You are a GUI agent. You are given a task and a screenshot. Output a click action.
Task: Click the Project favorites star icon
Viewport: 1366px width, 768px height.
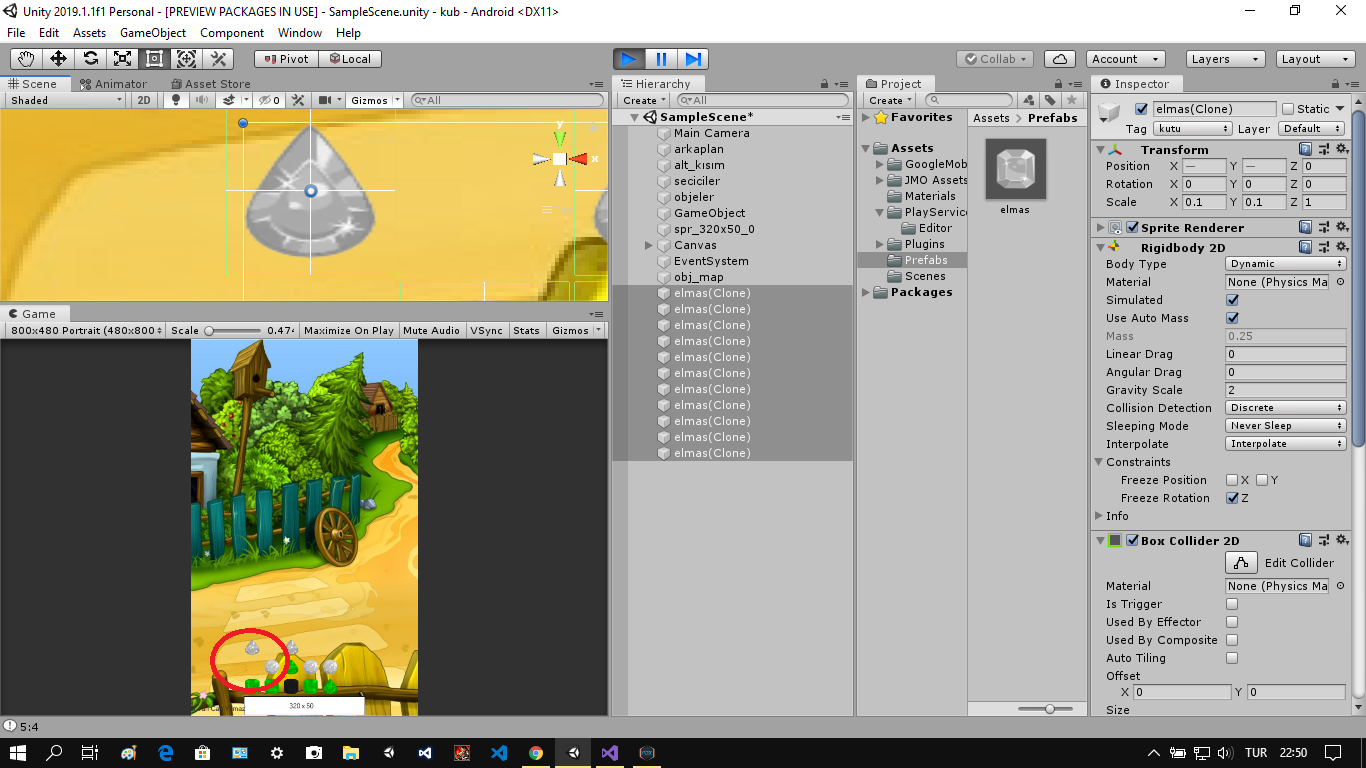pos(1072,100)
